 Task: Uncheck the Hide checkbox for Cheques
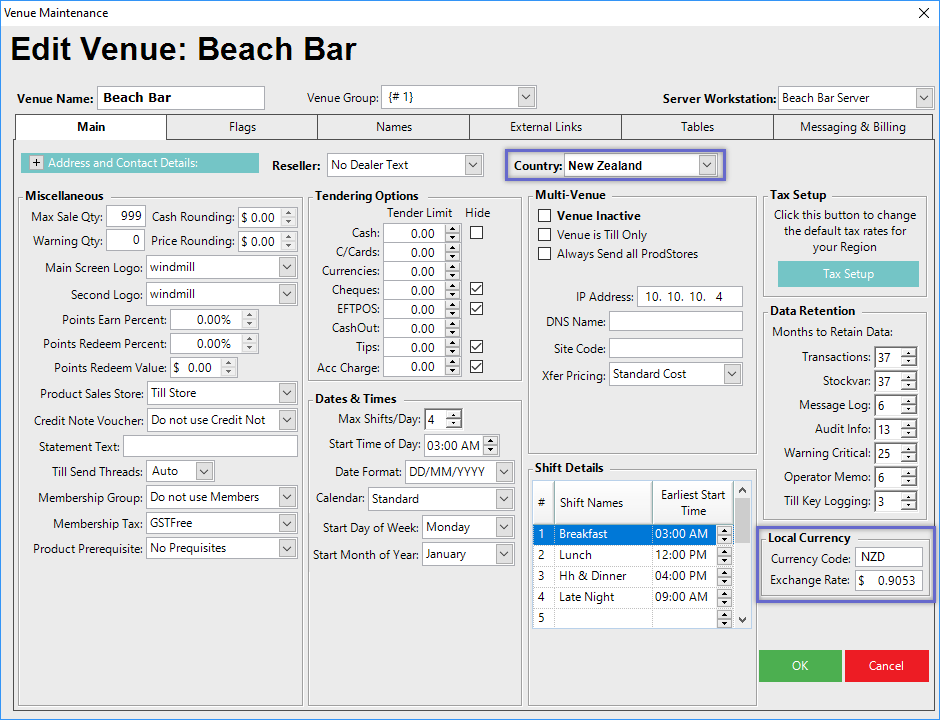pos(477,290)
